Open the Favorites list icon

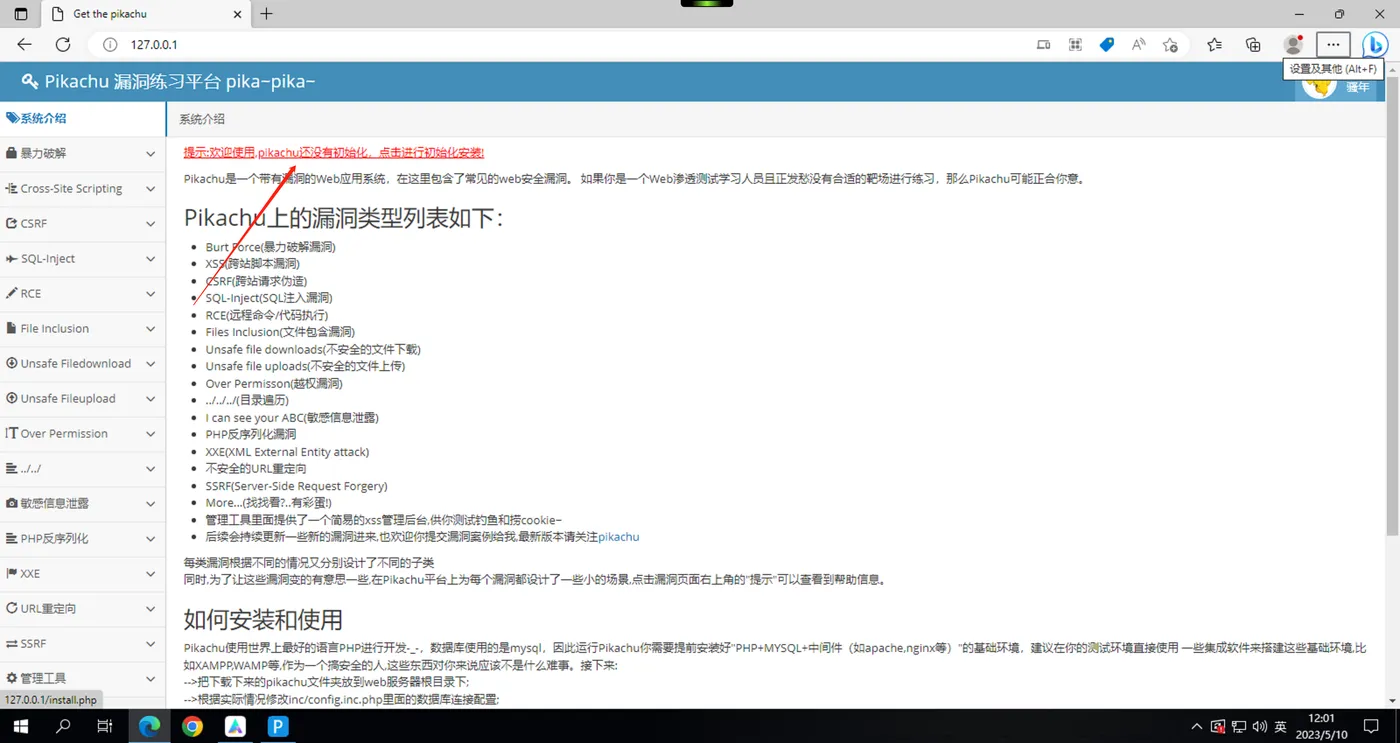pos(1214,44)
